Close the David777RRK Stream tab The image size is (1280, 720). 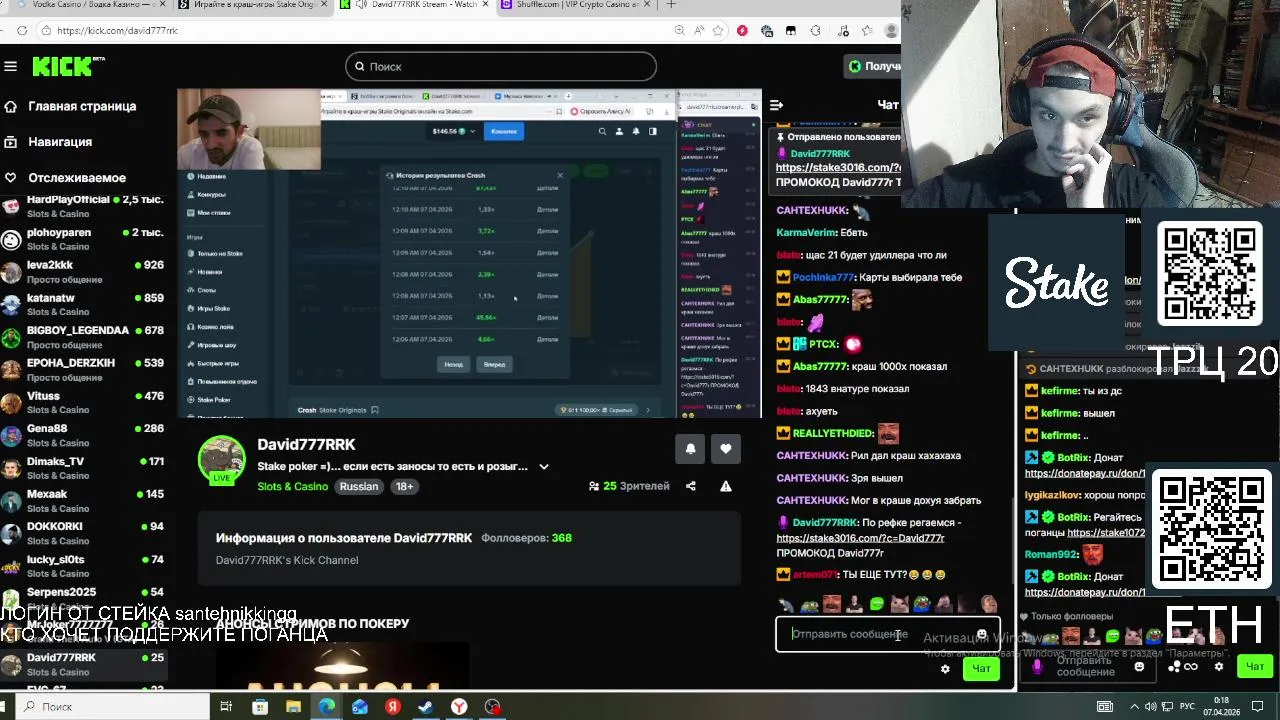pos(485,5)
